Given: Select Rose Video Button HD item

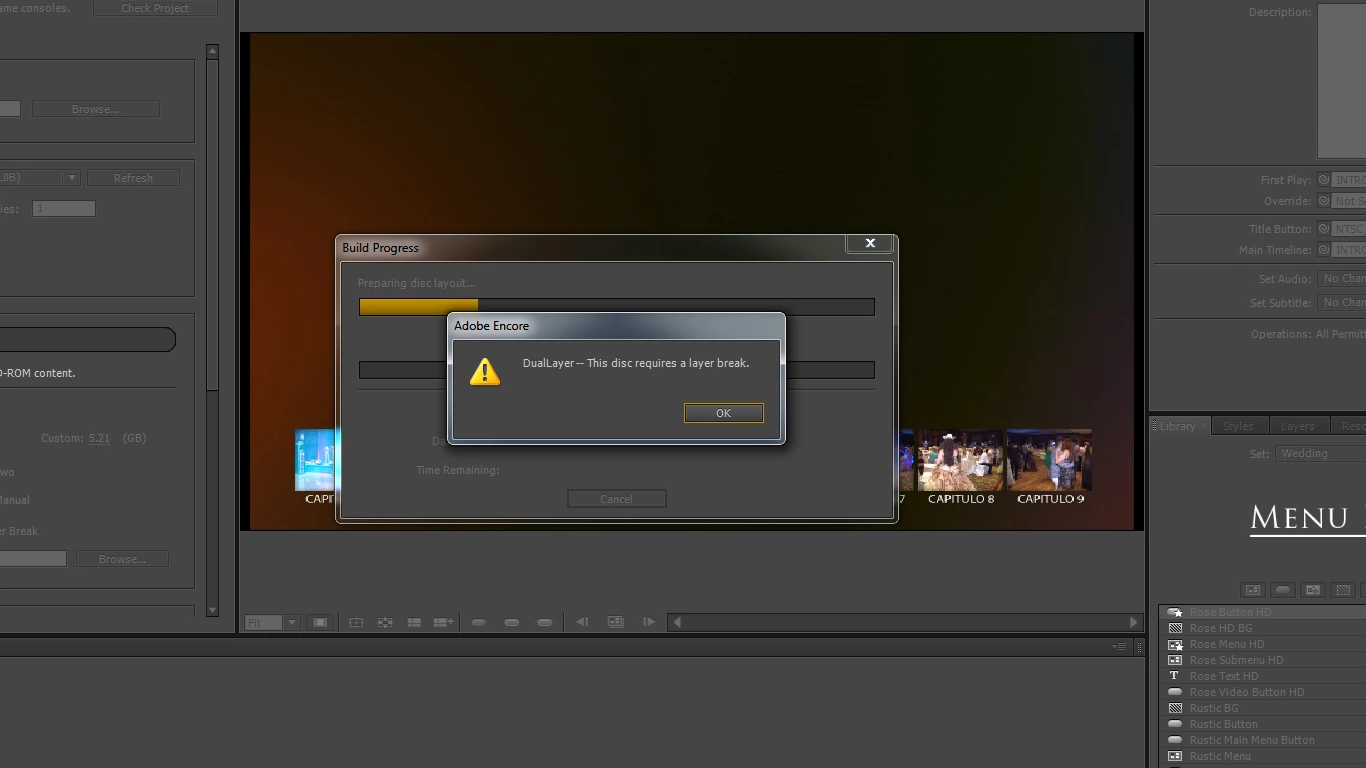Looking at the screenshot, I should (1262, 692).
